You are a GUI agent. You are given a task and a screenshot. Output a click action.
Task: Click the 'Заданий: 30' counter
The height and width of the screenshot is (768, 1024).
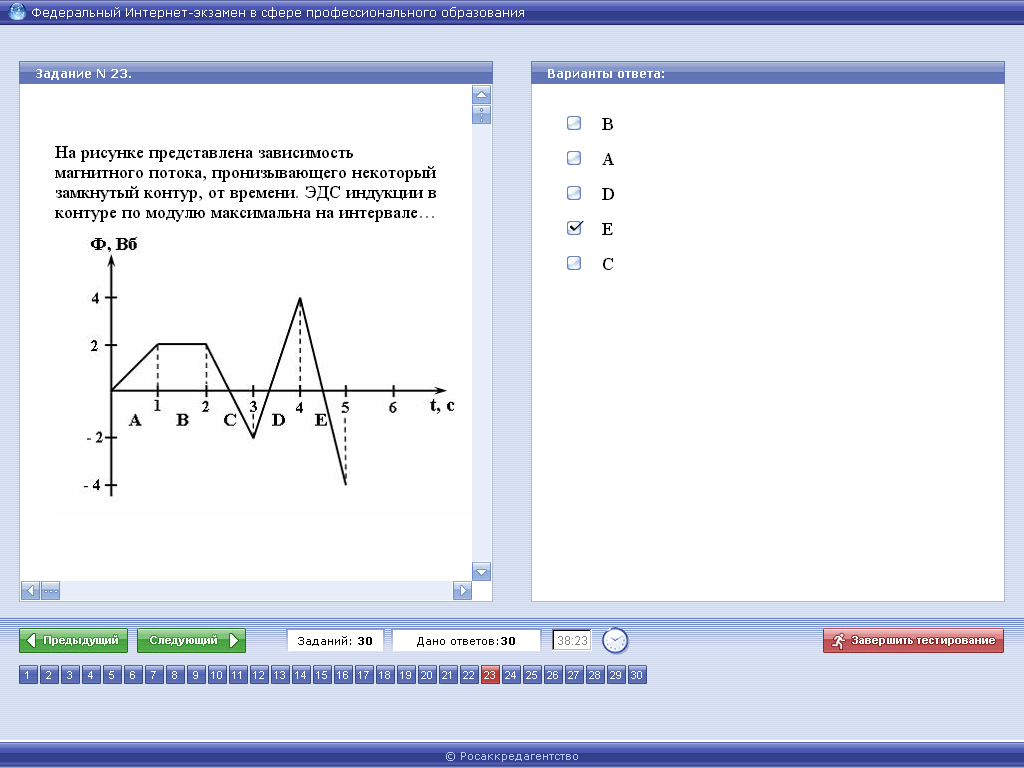point(335,641)
